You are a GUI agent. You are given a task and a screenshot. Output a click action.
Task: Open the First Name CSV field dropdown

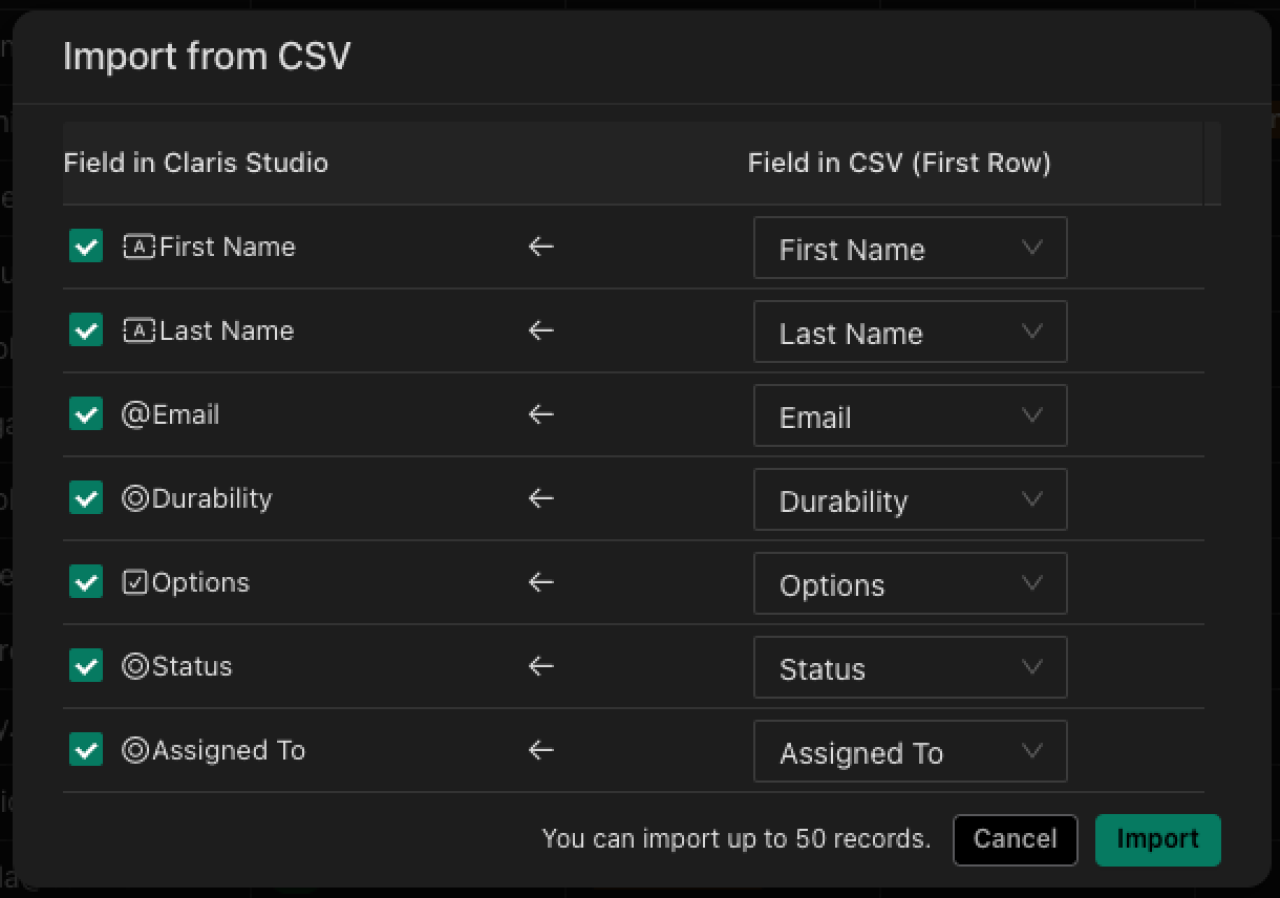910,248
